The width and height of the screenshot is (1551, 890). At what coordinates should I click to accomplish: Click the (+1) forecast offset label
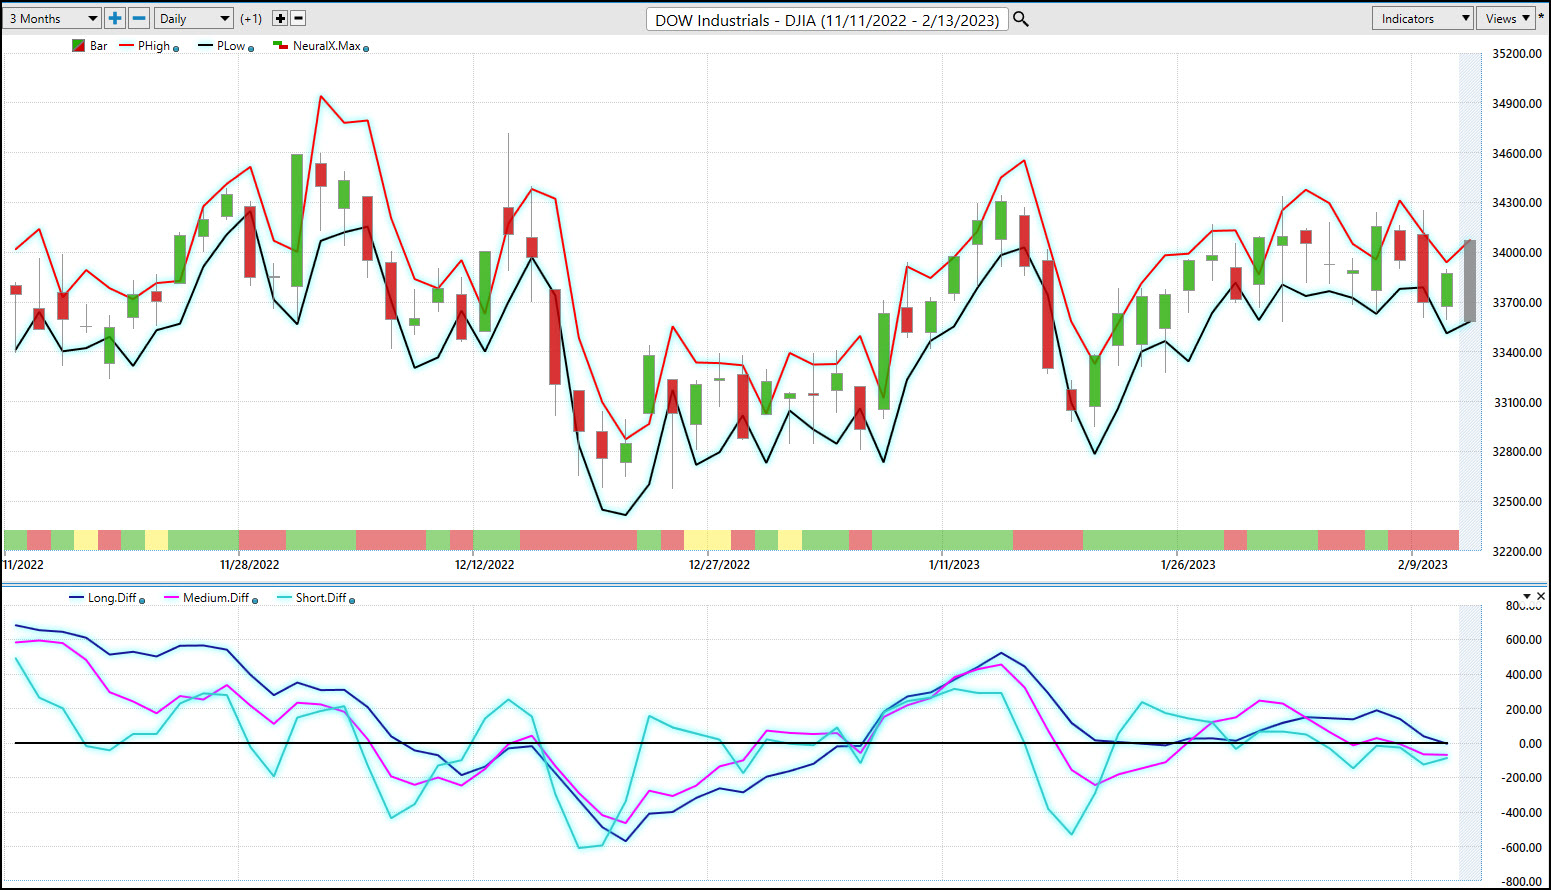coord(251,18)
